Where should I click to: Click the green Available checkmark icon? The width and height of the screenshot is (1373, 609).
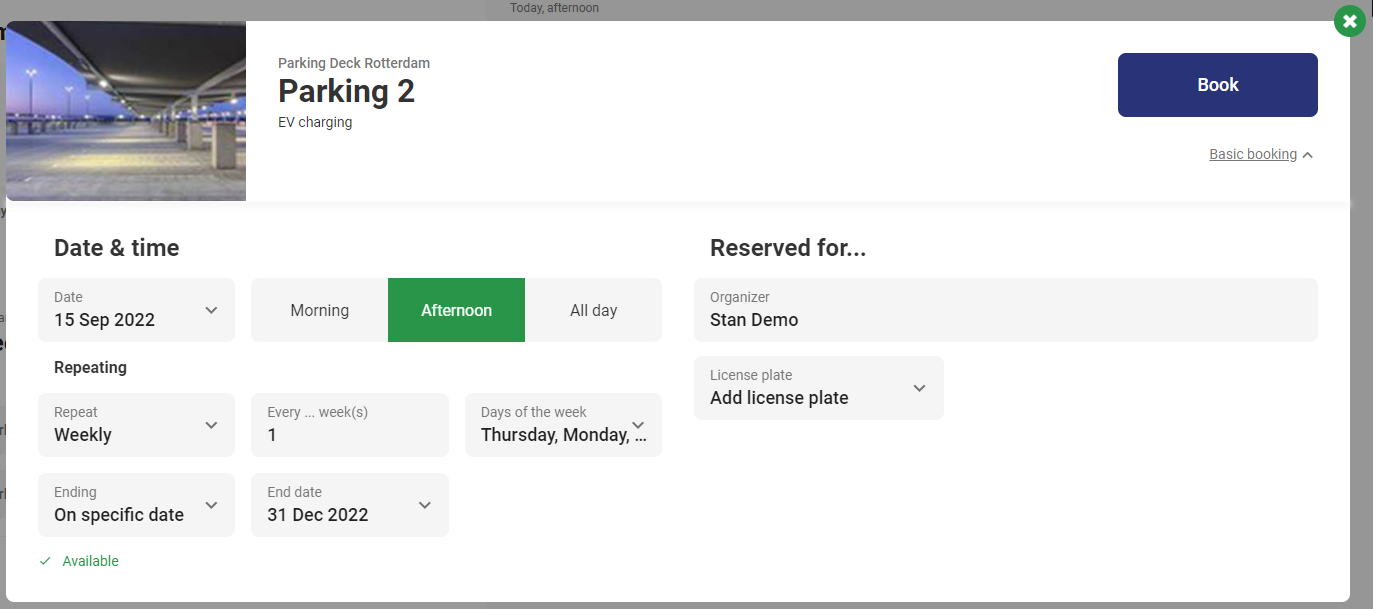tap(45, 561)
